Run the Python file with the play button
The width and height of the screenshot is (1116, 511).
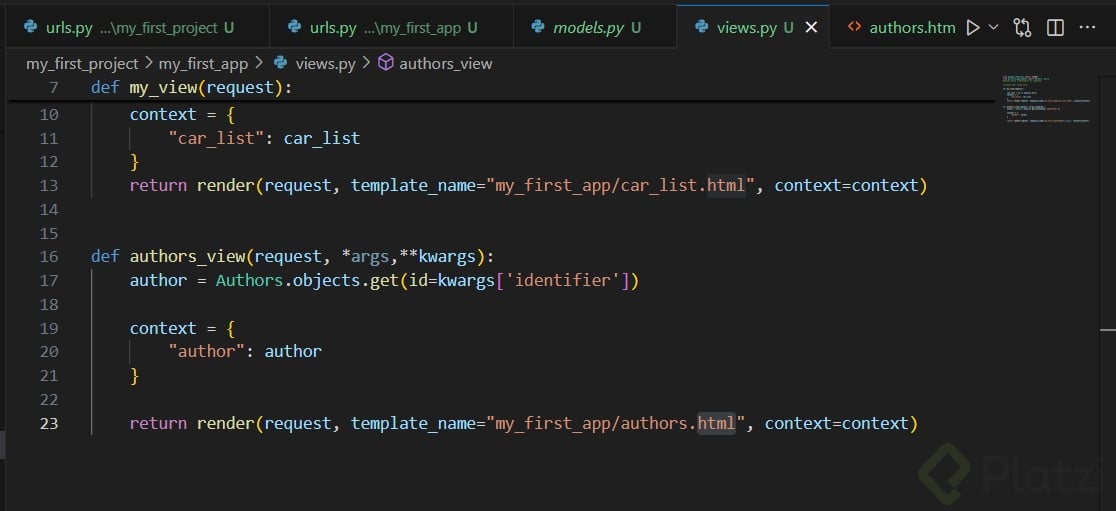coord(972,28)
